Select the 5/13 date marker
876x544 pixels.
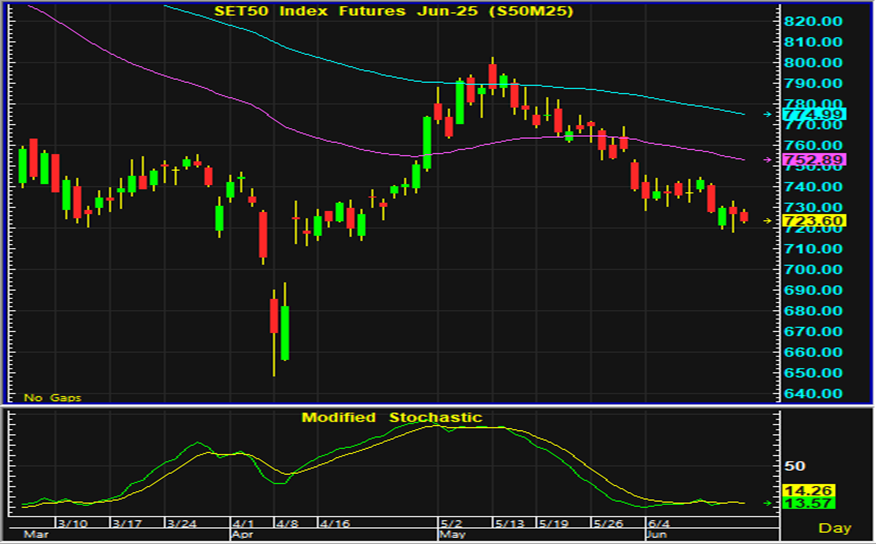point(510,523)
